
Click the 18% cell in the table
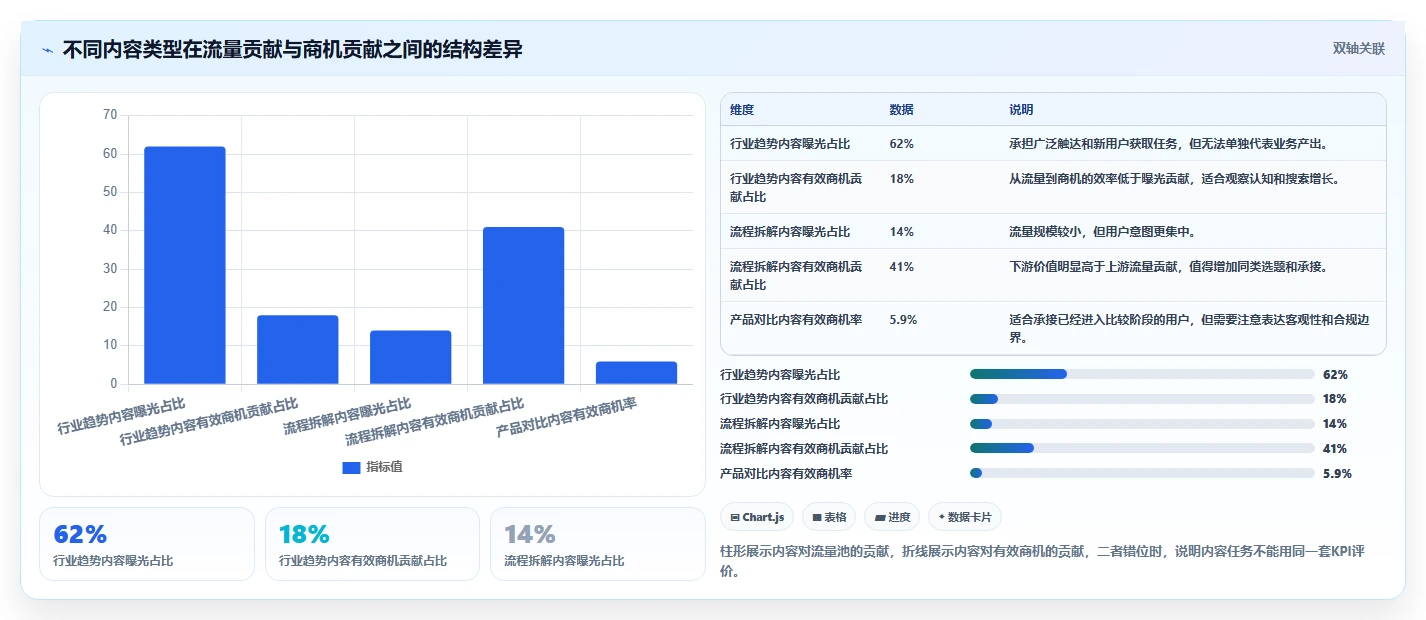click(901, 179)
